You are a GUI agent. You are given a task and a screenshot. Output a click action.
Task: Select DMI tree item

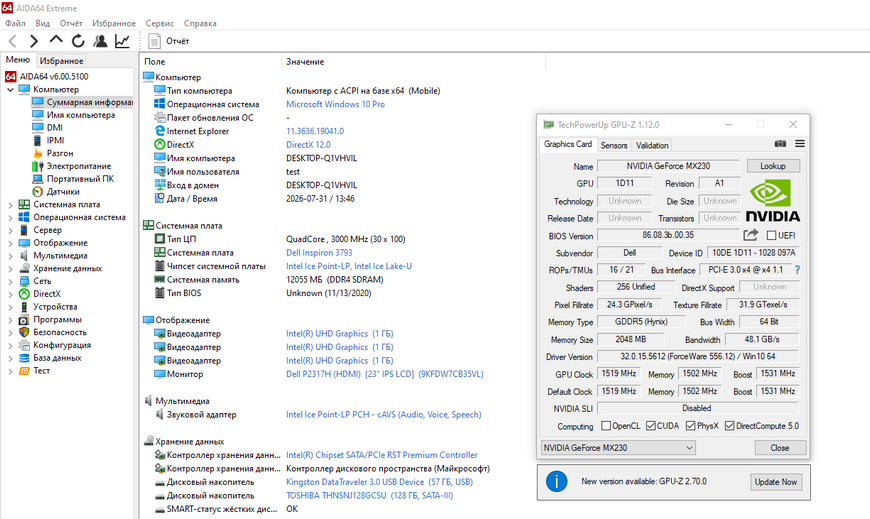click(x=48, y=128)
